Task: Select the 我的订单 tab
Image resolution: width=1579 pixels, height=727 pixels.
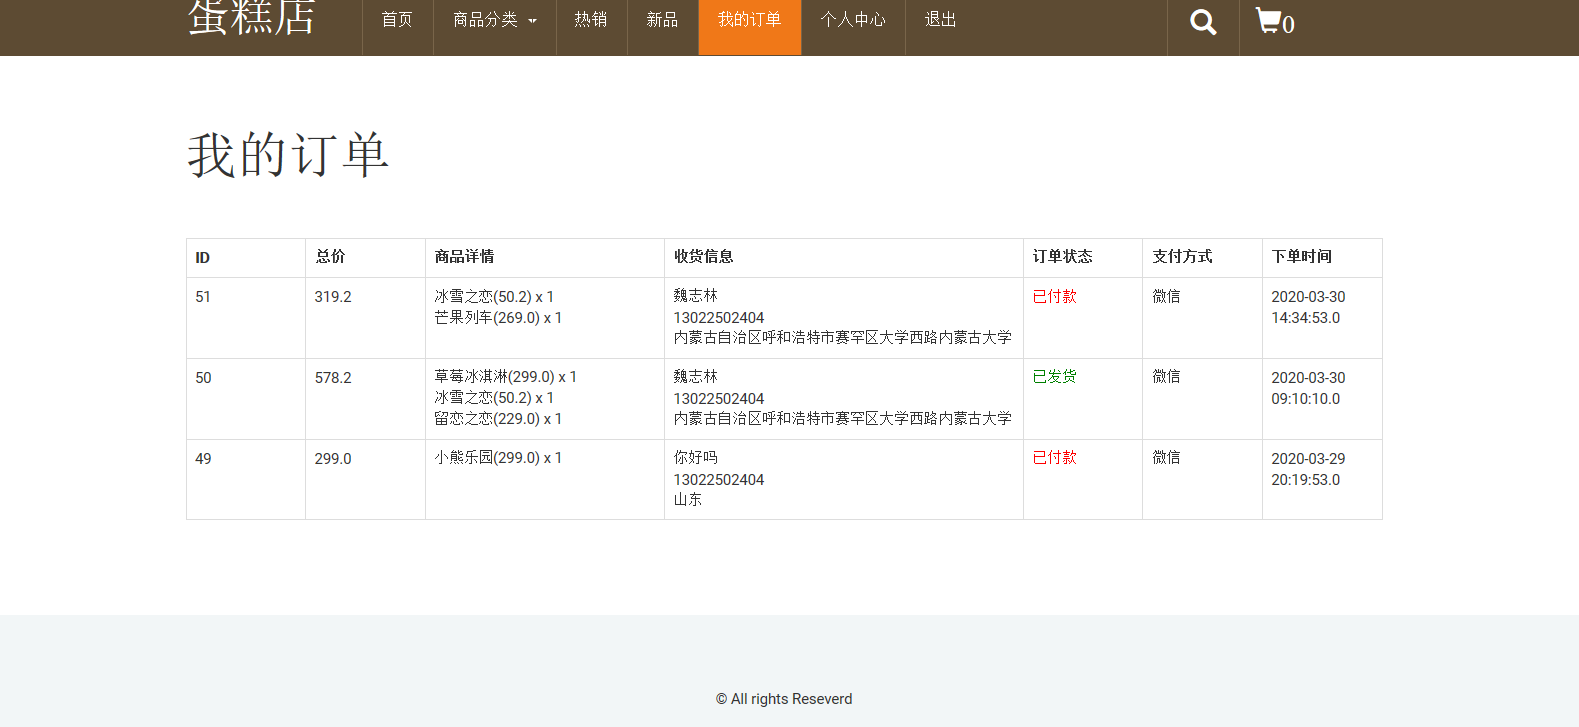Action: click(749, 20)
